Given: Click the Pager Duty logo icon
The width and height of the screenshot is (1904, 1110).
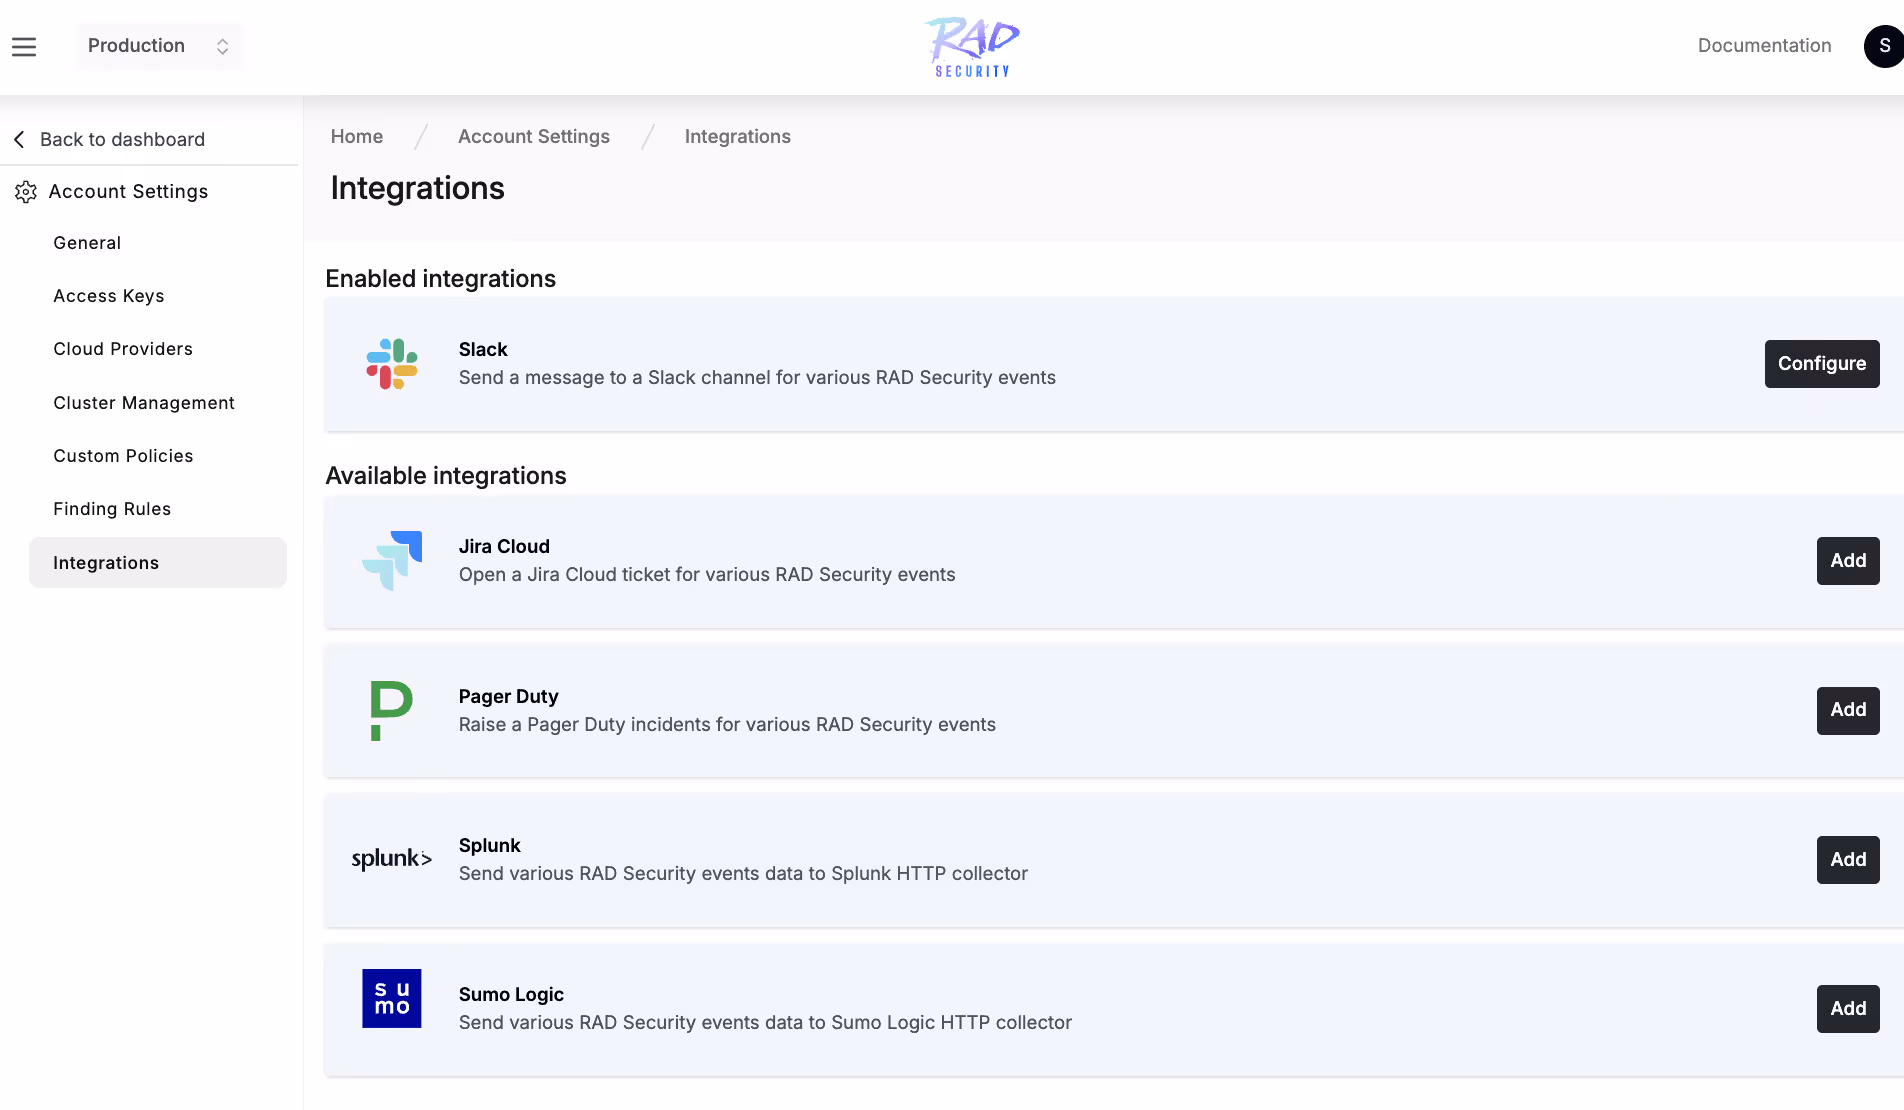Looking at the screenshot, I should click(x=391, y=710).
